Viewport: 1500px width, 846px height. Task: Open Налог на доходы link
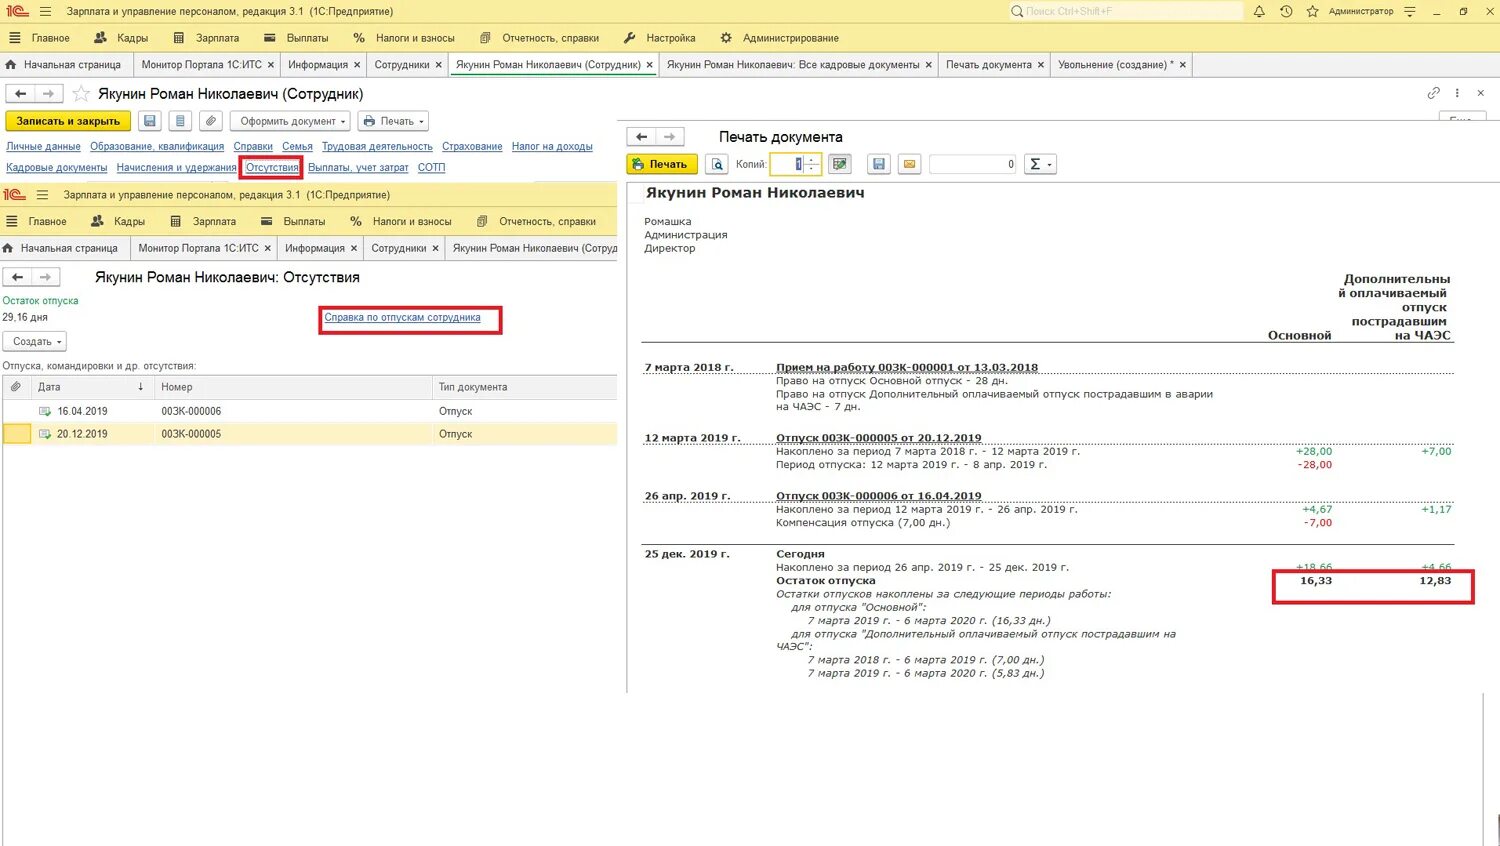coord(552,146)
